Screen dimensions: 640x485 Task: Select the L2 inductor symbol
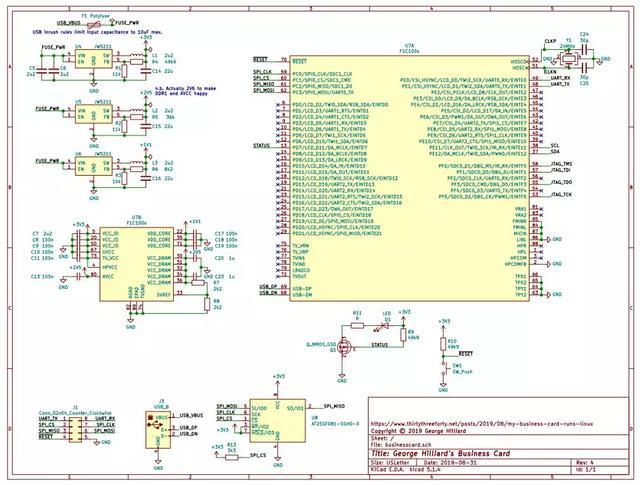click(x=136, y=110)
